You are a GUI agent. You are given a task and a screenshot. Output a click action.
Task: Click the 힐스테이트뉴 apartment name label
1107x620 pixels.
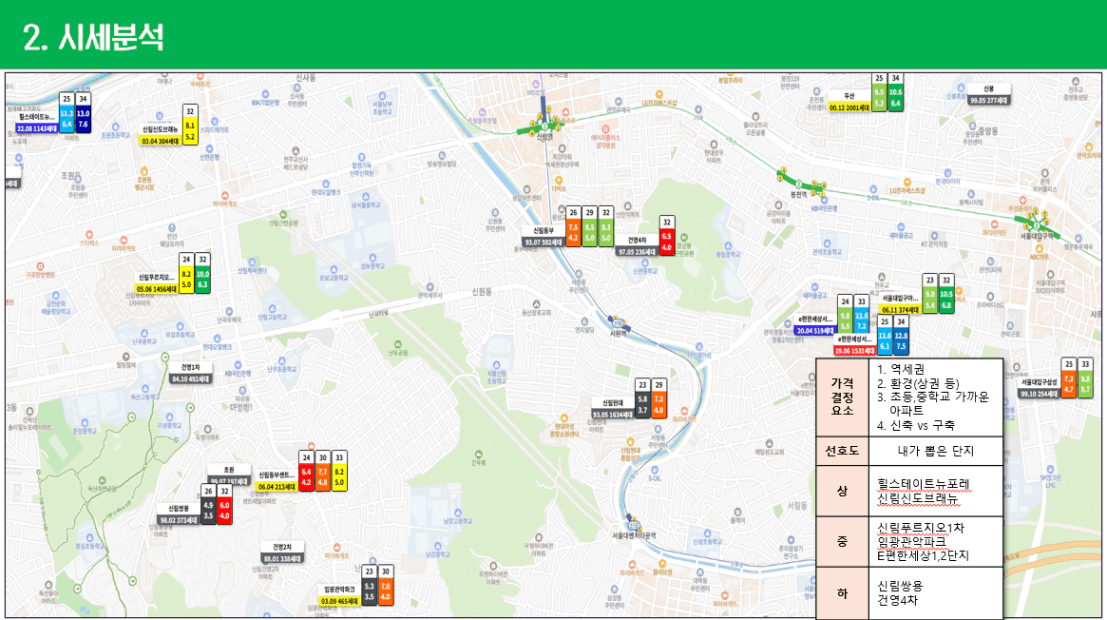(37, 117)
